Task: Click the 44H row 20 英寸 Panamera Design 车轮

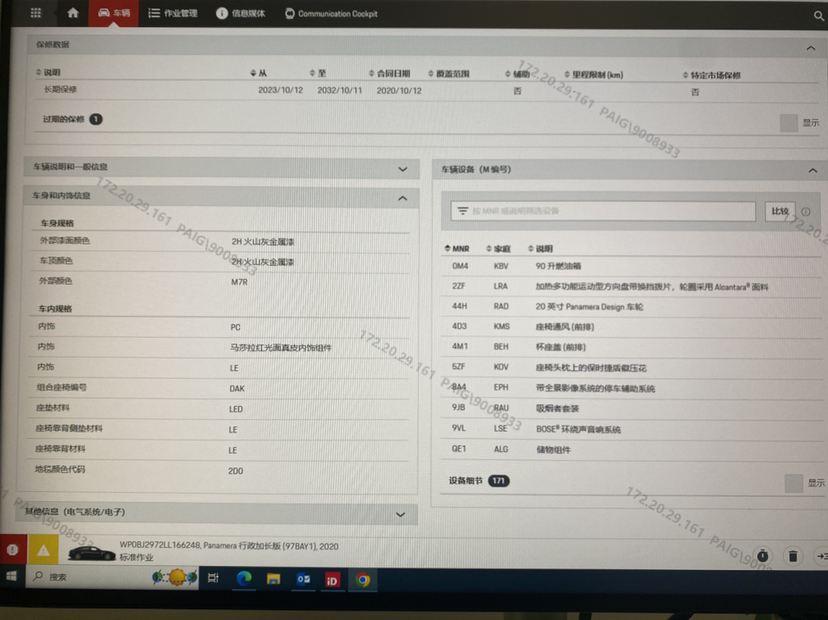Action: pyautogui.click(x=631, y=306)
